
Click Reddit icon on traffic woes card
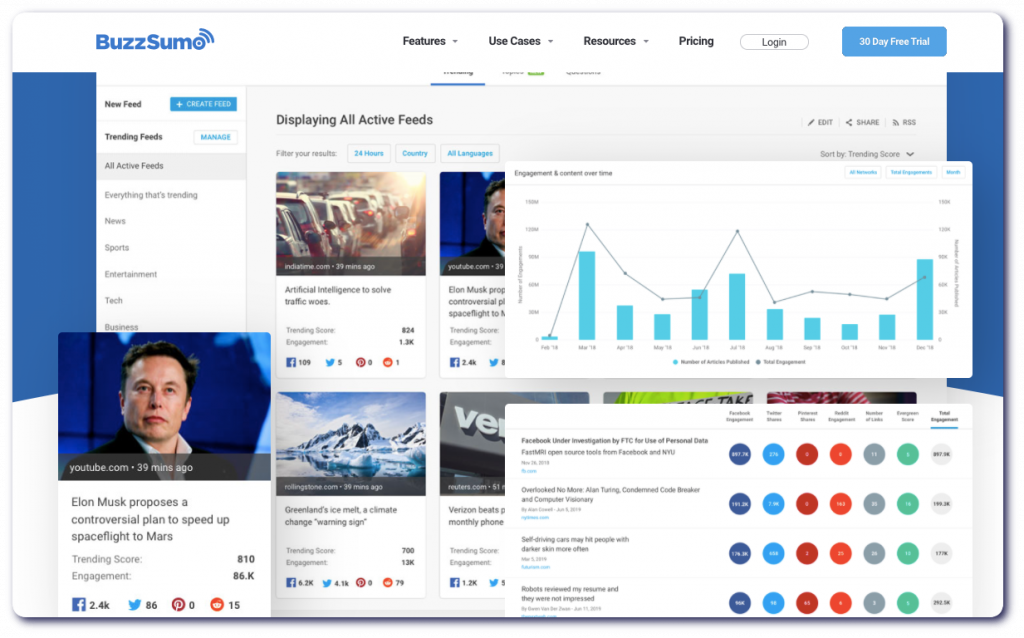click(387, 362)
